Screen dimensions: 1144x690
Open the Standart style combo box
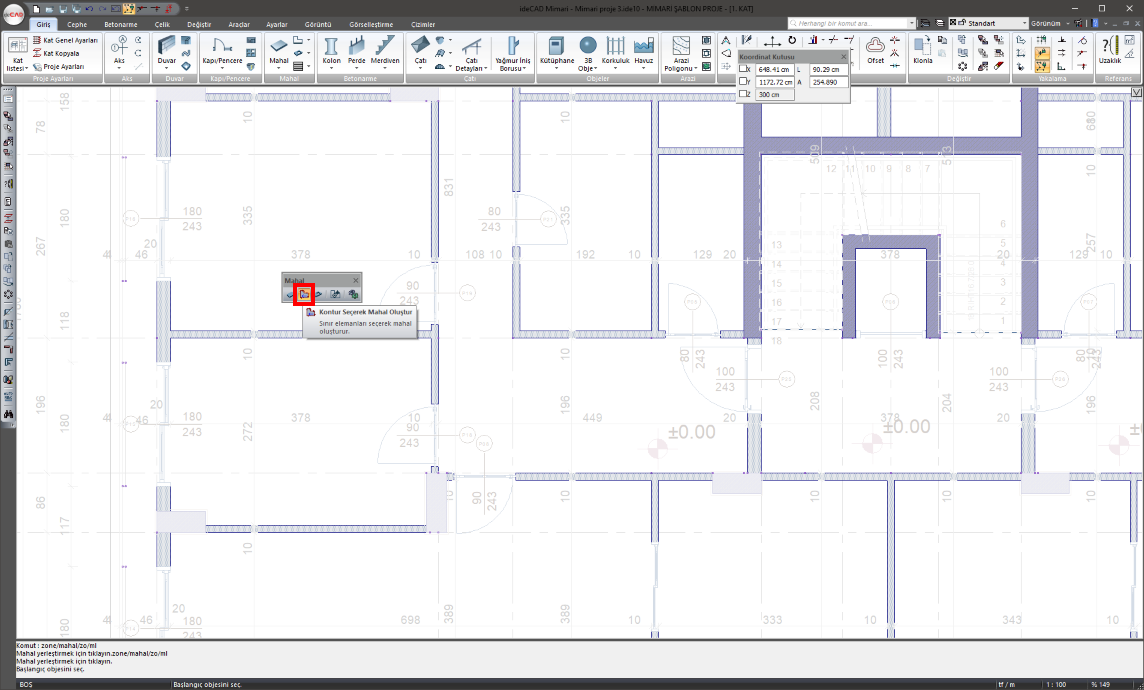989,22
